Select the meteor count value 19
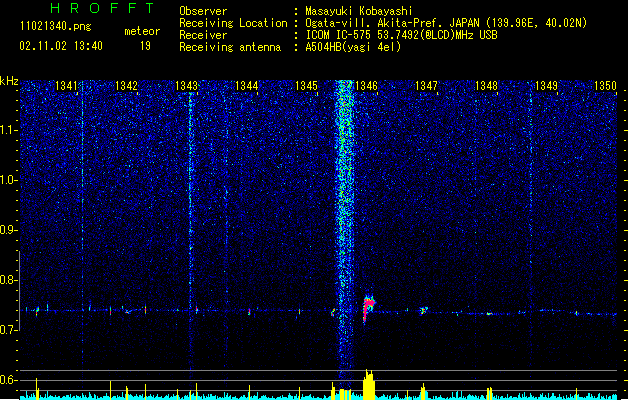The height and width of the screenshot is (400, 629). 145,46
